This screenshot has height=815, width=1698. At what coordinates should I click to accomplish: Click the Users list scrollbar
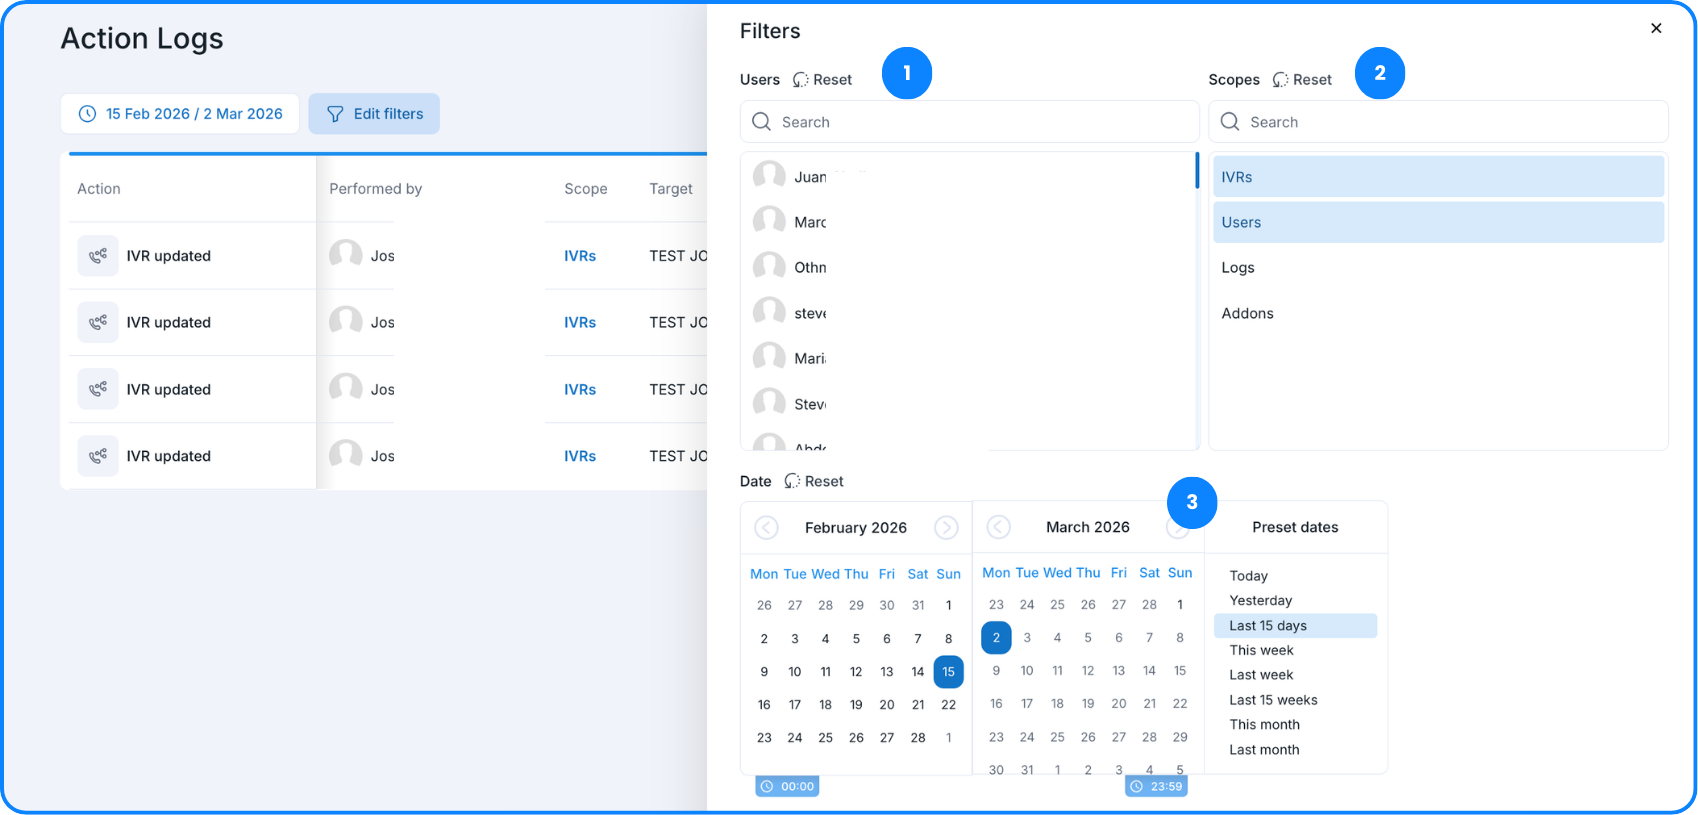(x=1197, y=171)
